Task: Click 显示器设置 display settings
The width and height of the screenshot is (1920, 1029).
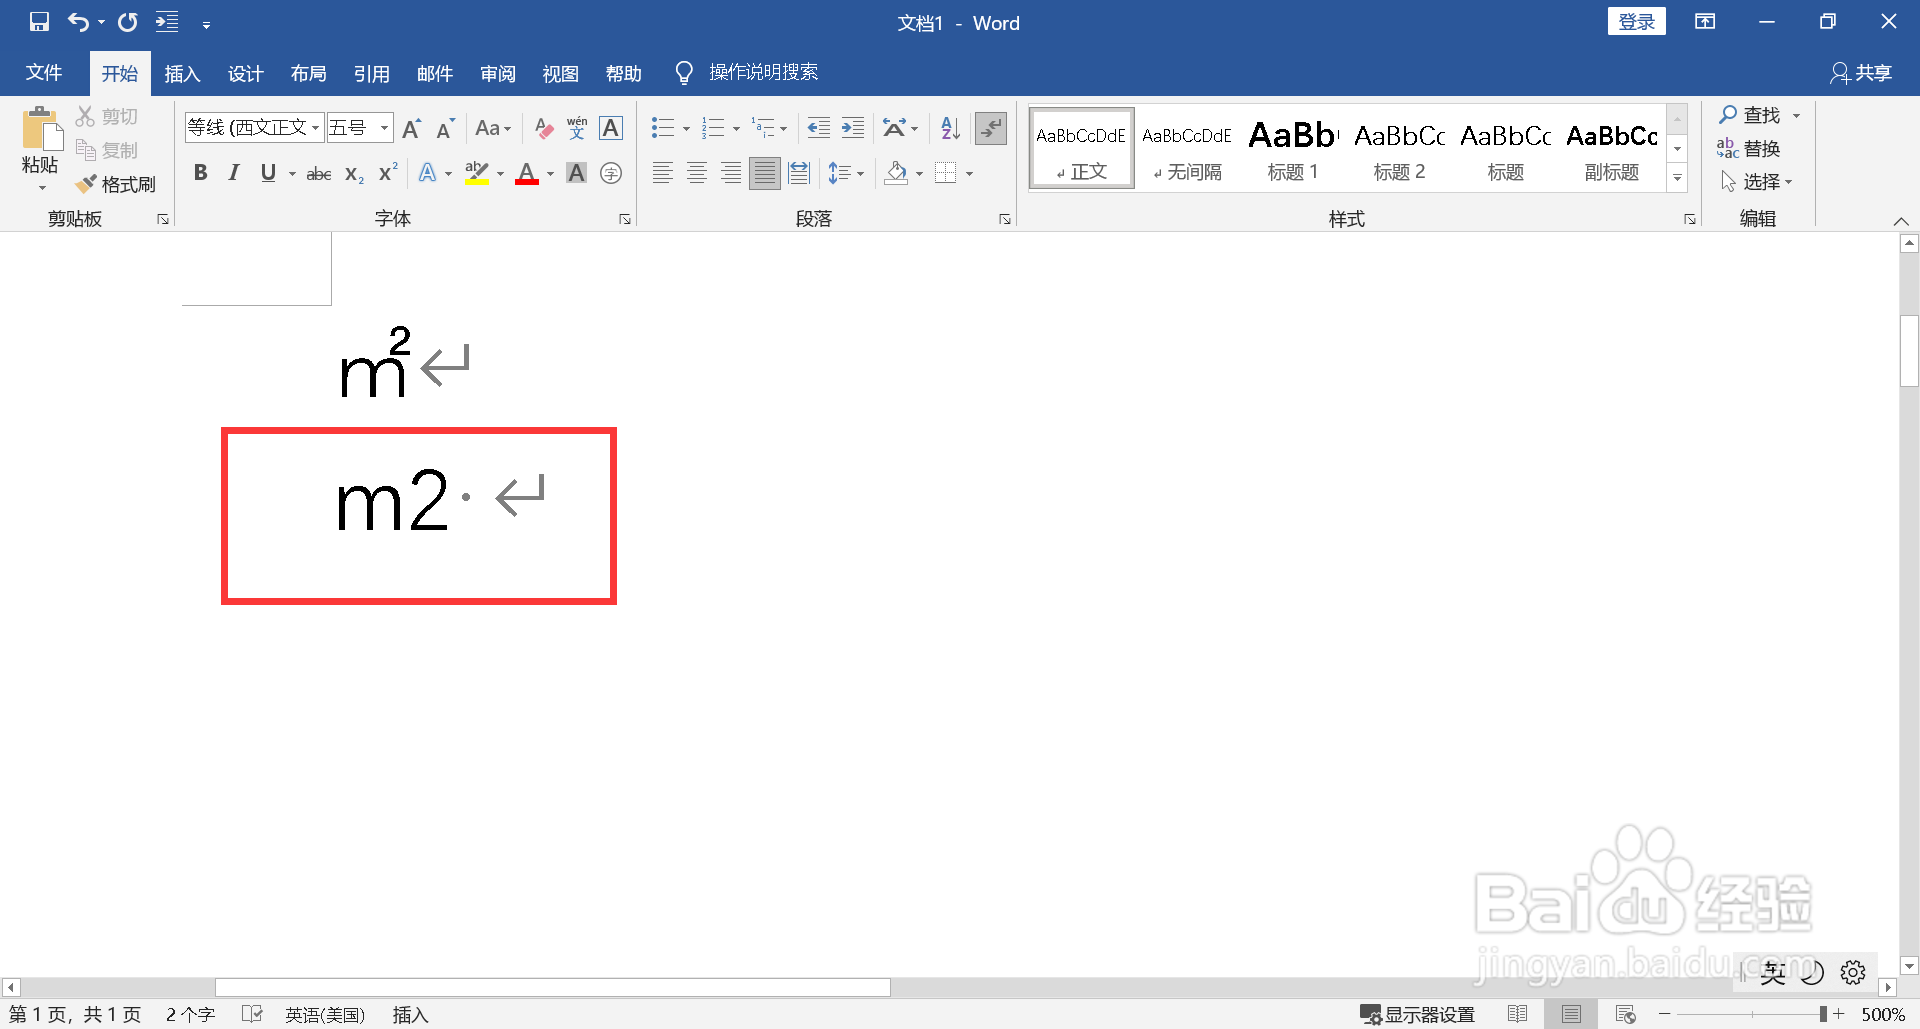Action: pyautogui.click(x=1417, y=1014)
